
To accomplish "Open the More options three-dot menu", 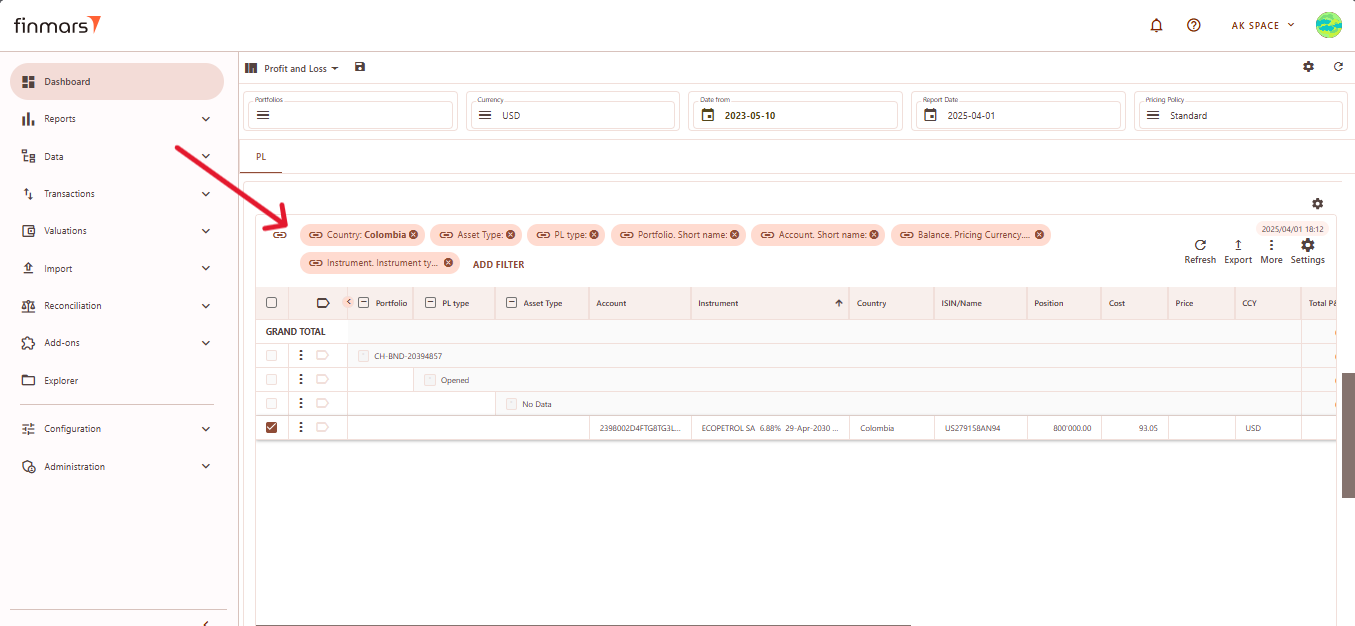I will pos(1271,246).
